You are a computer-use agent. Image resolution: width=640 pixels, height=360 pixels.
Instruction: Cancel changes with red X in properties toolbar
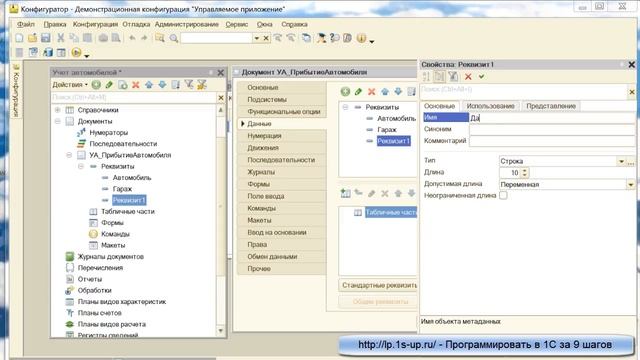(468, 76)
